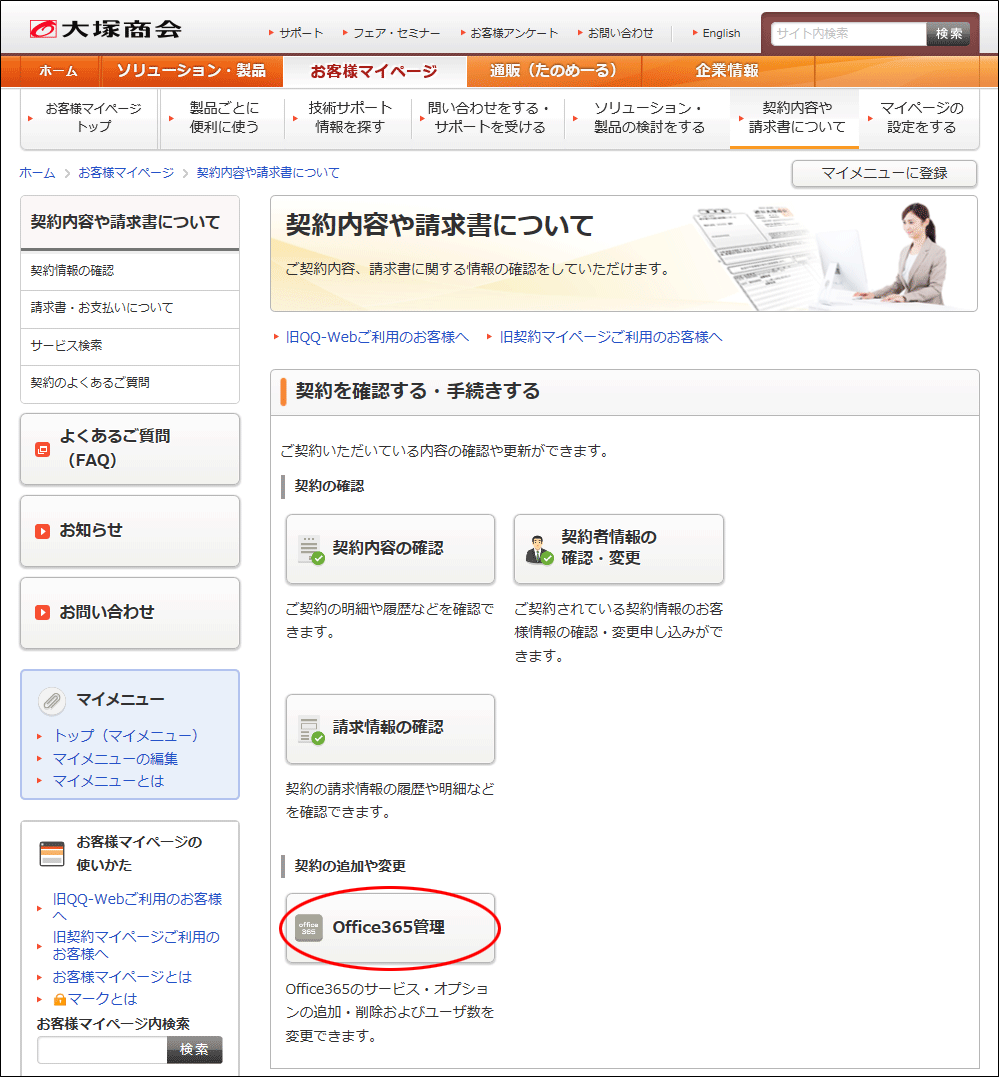The image size is (999, 1077).
Task: Open お客様マイページとは link
Action: tap(122, 977)
